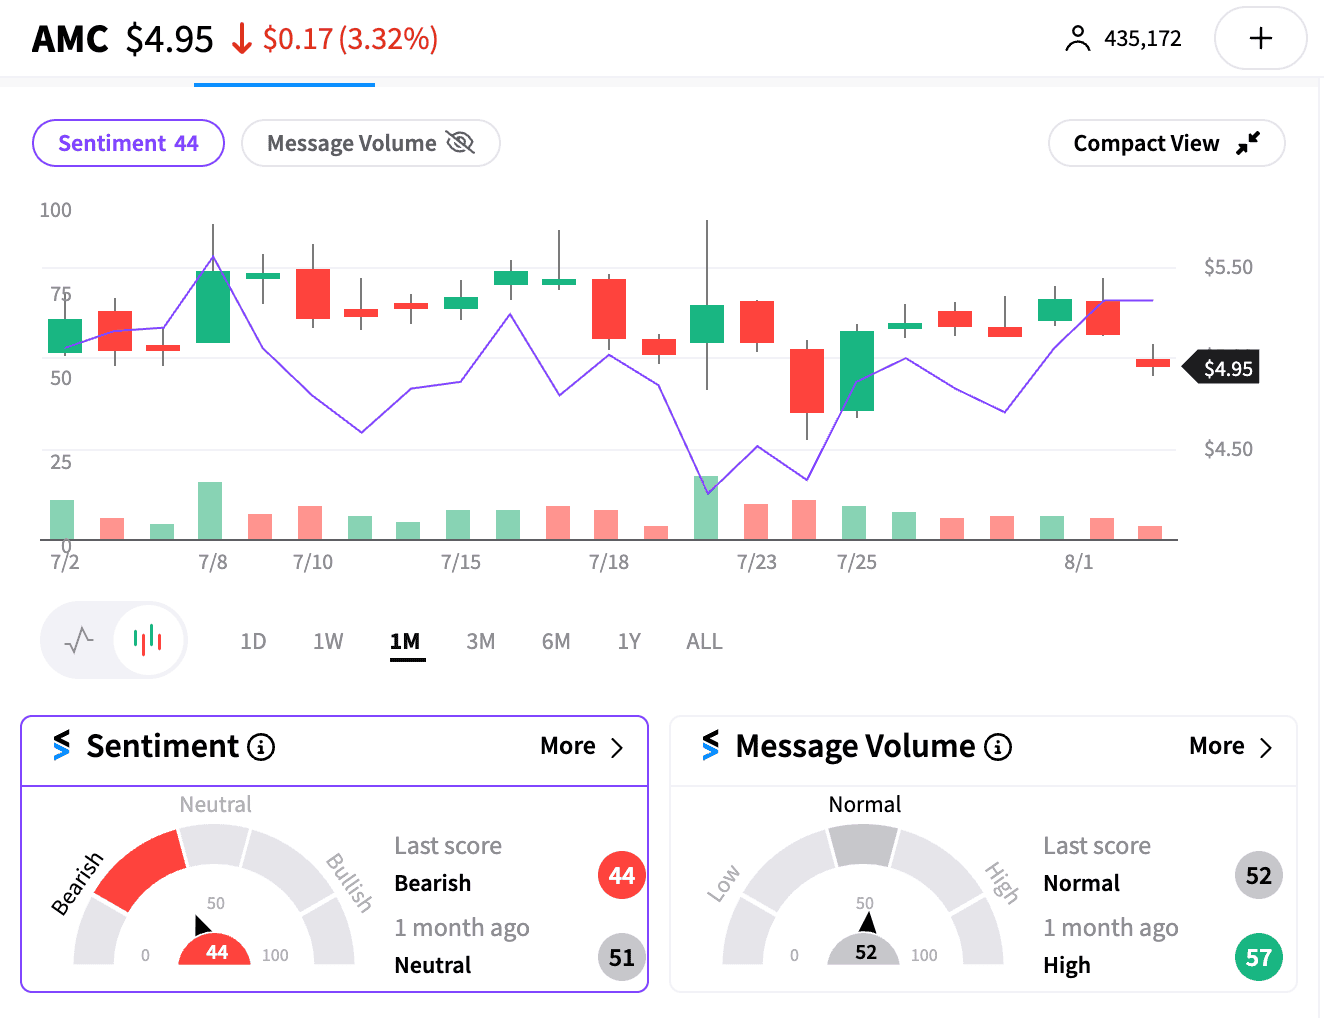The height and width of the screenshot is (1018, 1324).
Task: Click More link in Message Volume card
Action: click(1217, 746)
